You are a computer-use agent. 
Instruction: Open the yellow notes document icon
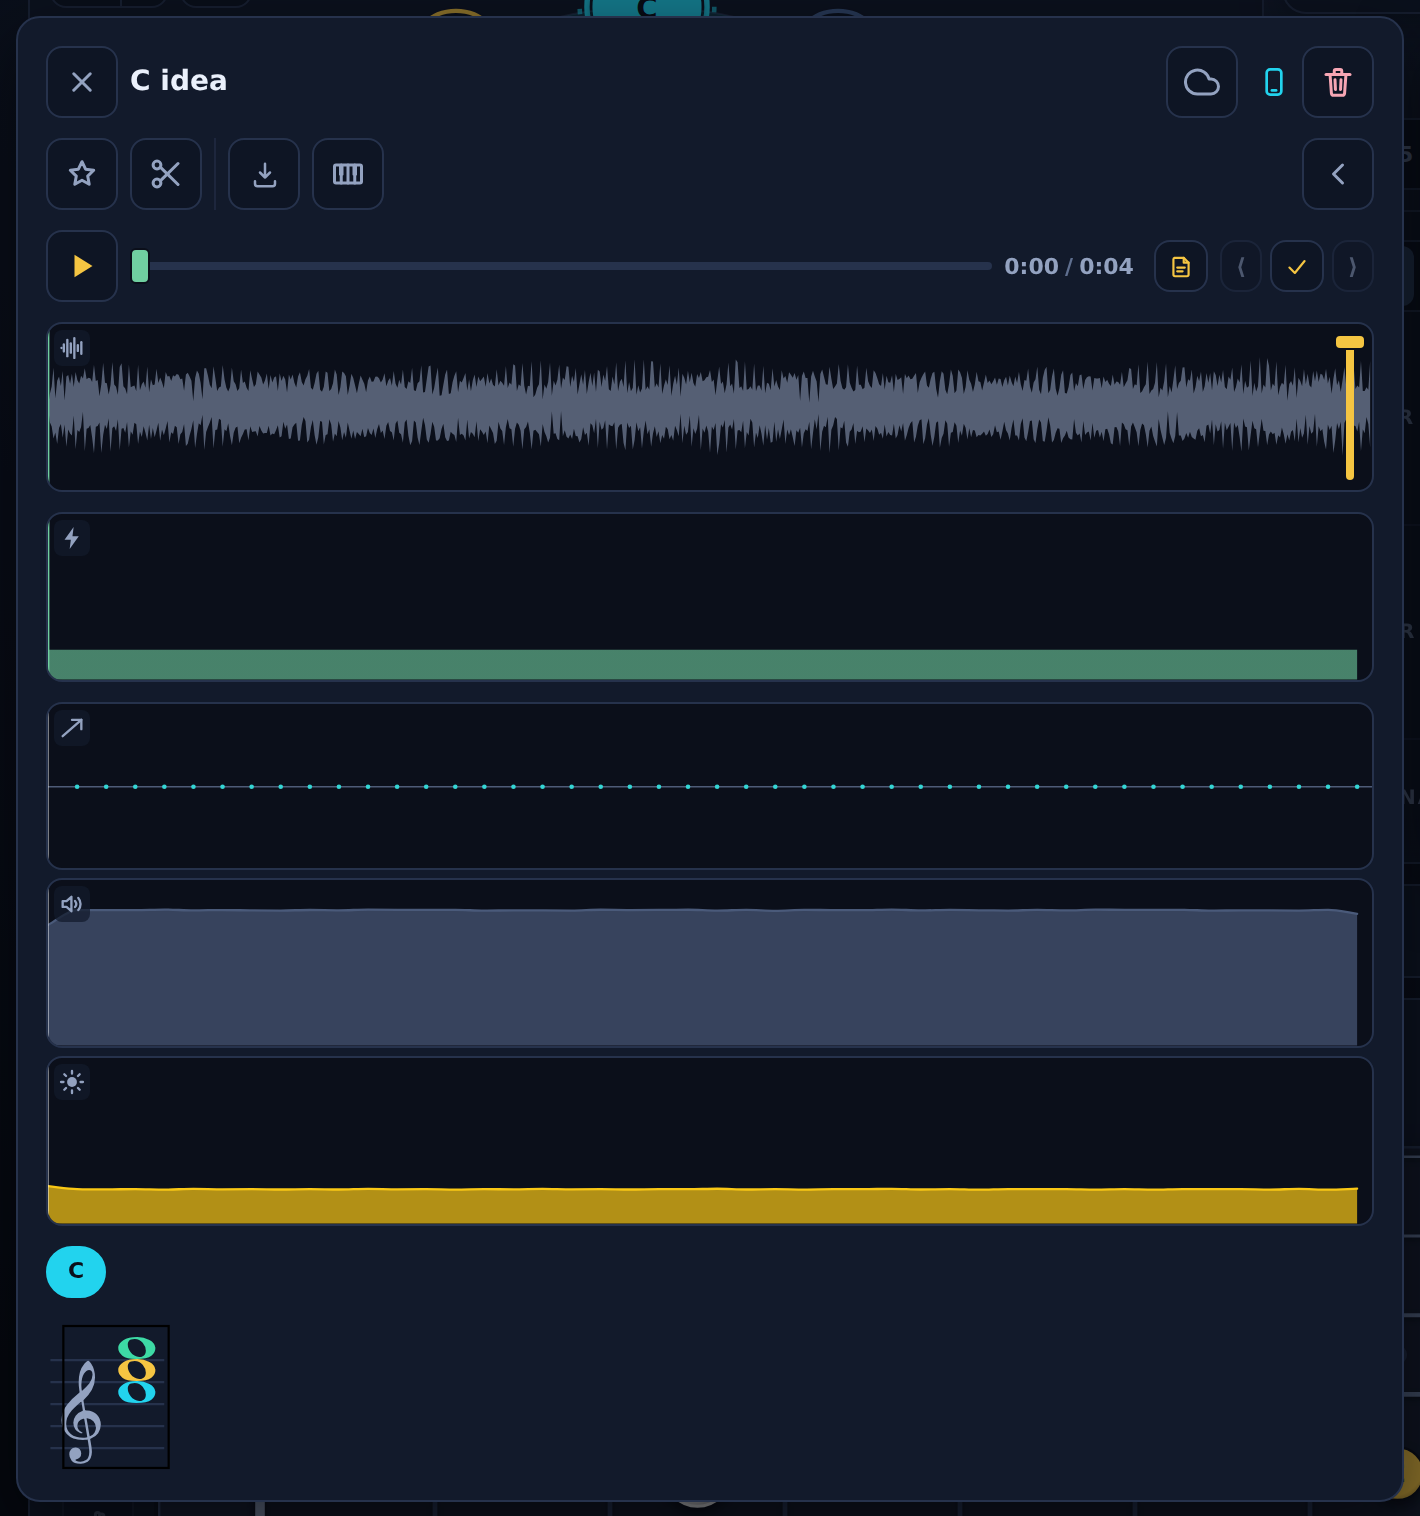(1181, 267)
